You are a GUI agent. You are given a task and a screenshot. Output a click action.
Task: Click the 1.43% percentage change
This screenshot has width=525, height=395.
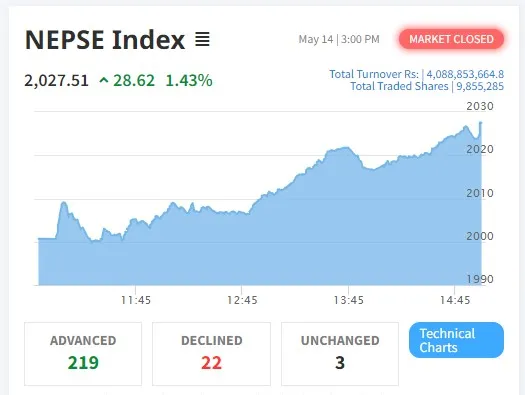click(x=189, y=81)
